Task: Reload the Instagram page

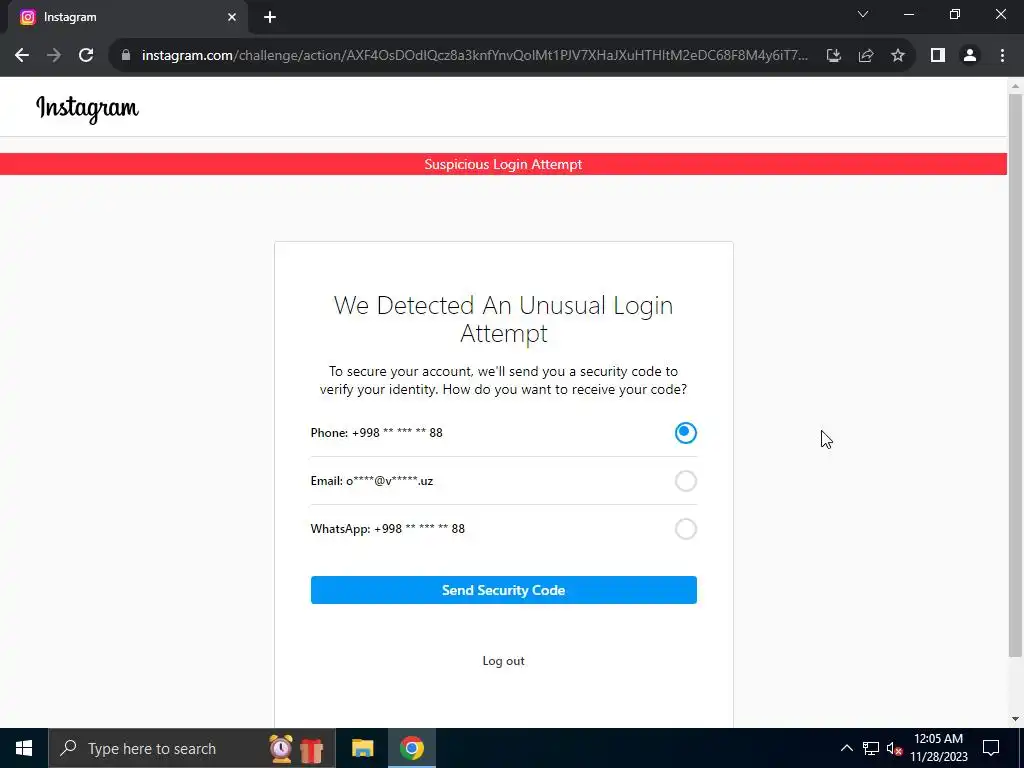Action: click(86, 56)
